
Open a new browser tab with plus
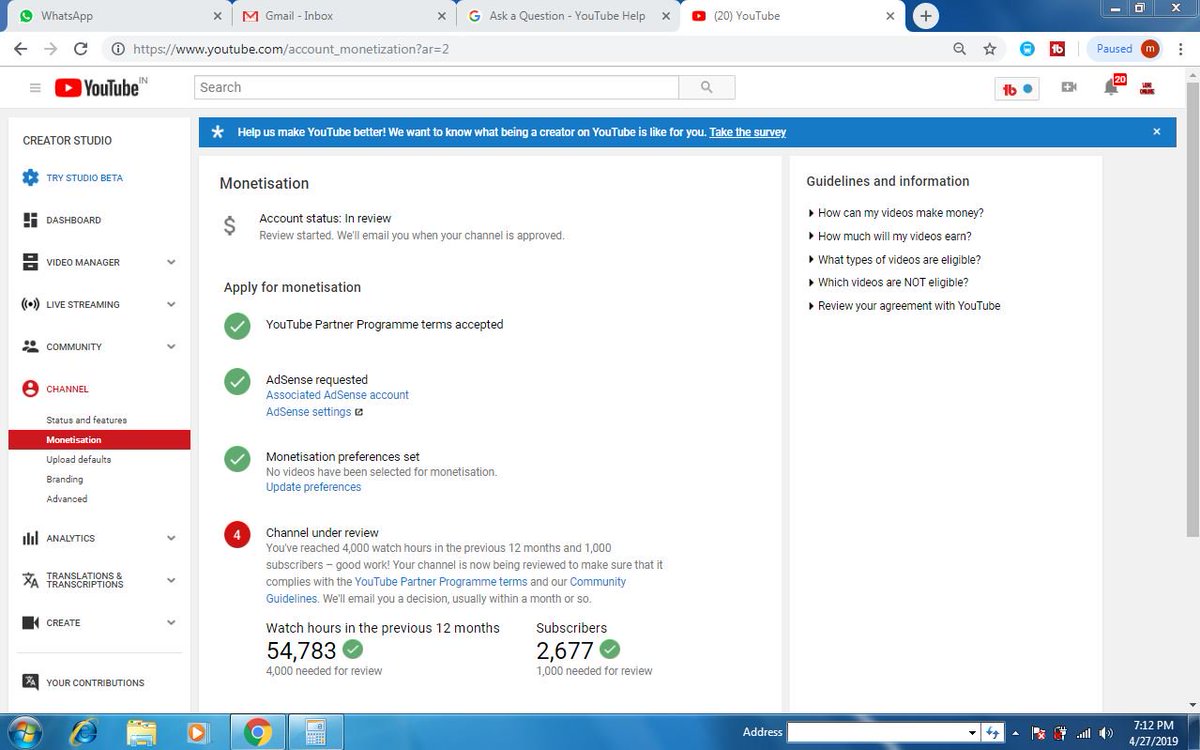926,16
